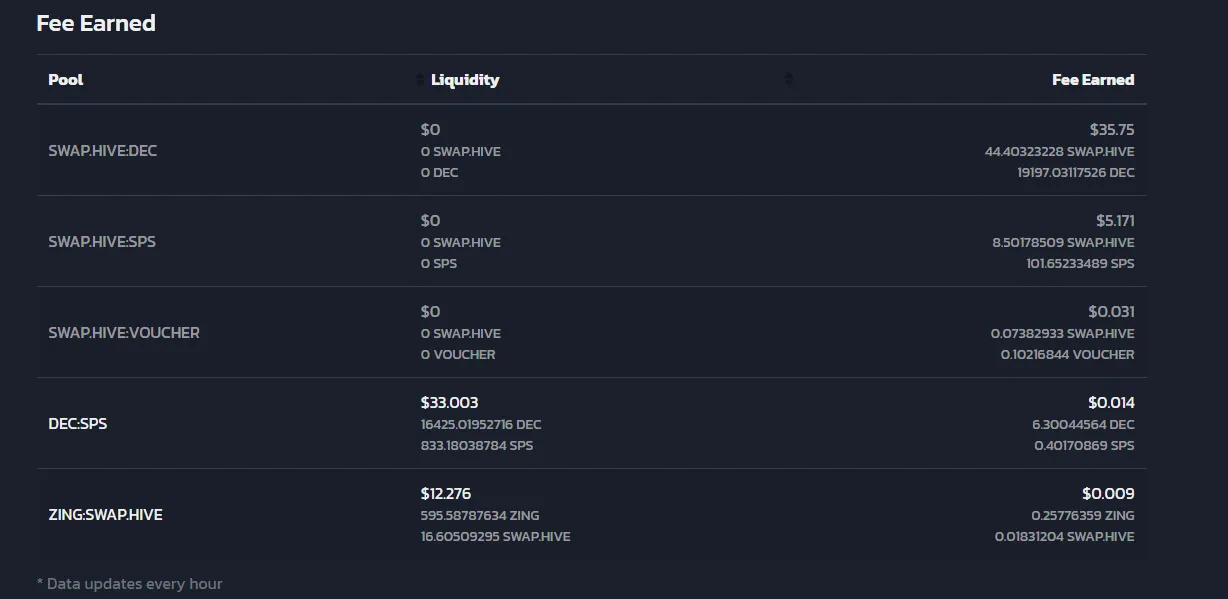This screenshot has height=599, width=1228.
Task: Click the 595.58787634 ZING amount
Action: pos(480,515)
